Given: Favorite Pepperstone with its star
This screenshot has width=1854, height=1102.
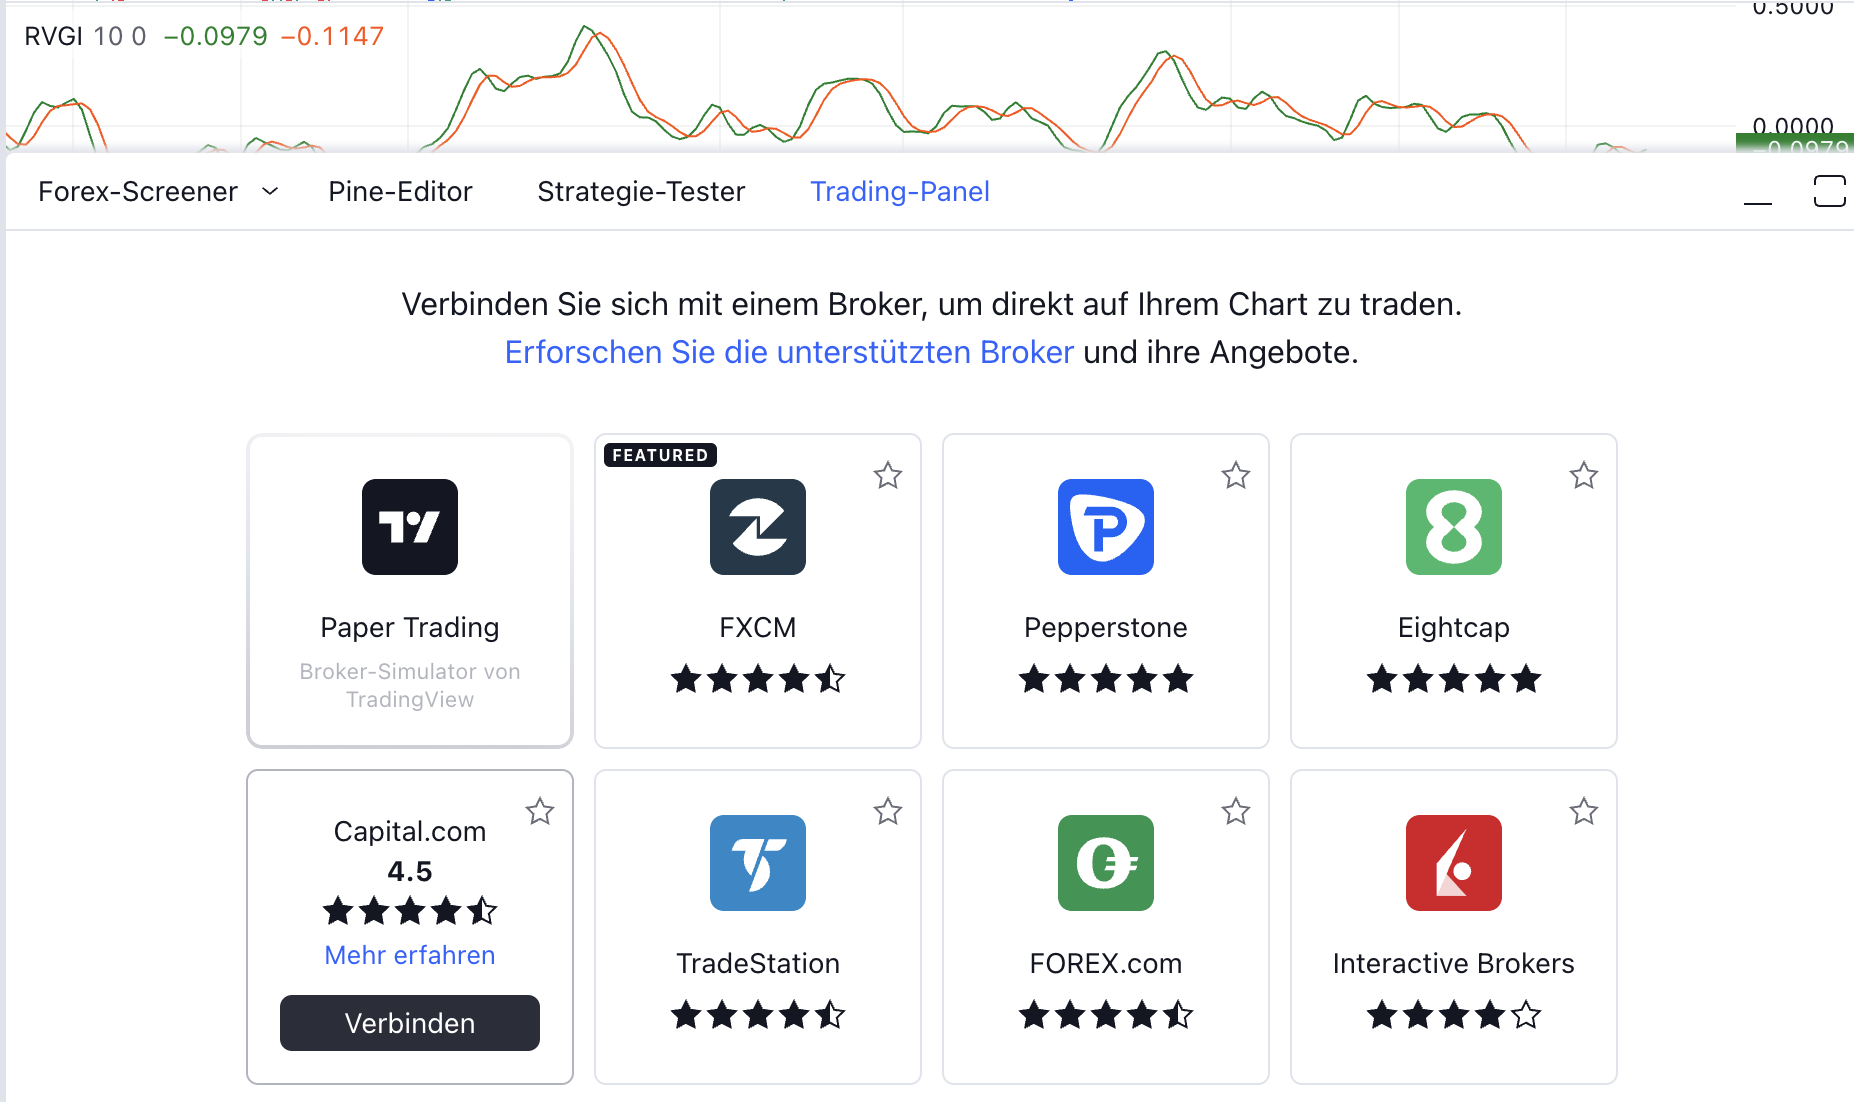Looking at the screenshot, I should tap(1236, 475).
